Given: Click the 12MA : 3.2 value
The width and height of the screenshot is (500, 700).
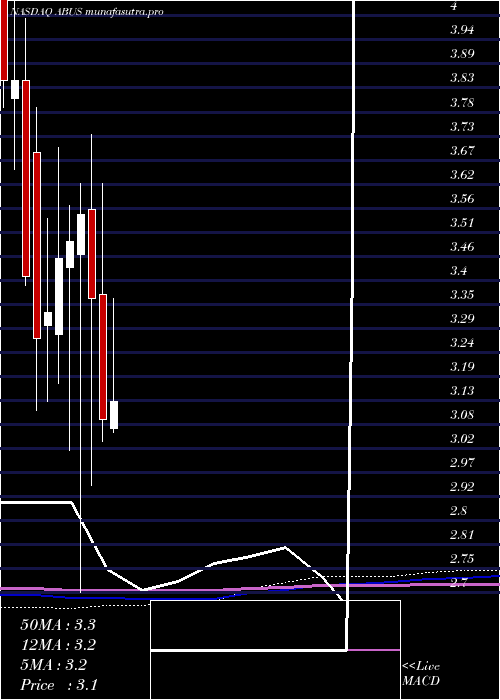Looking at the screenshot, I should coord(58,645).
